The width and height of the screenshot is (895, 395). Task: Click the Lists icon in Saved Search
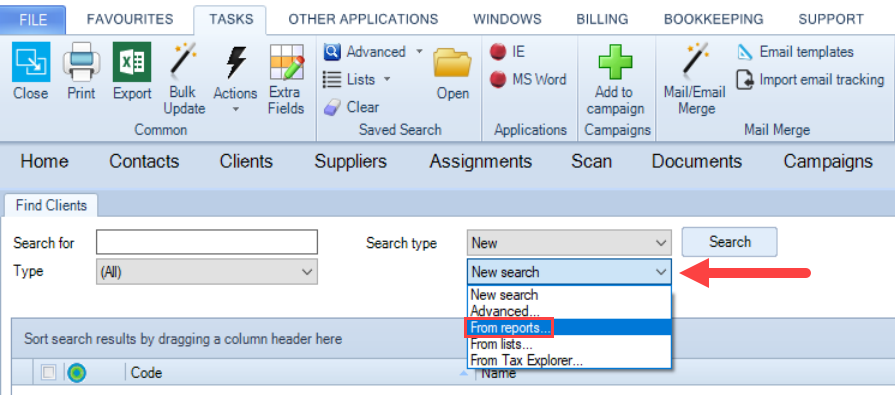(x=332, y=79)
